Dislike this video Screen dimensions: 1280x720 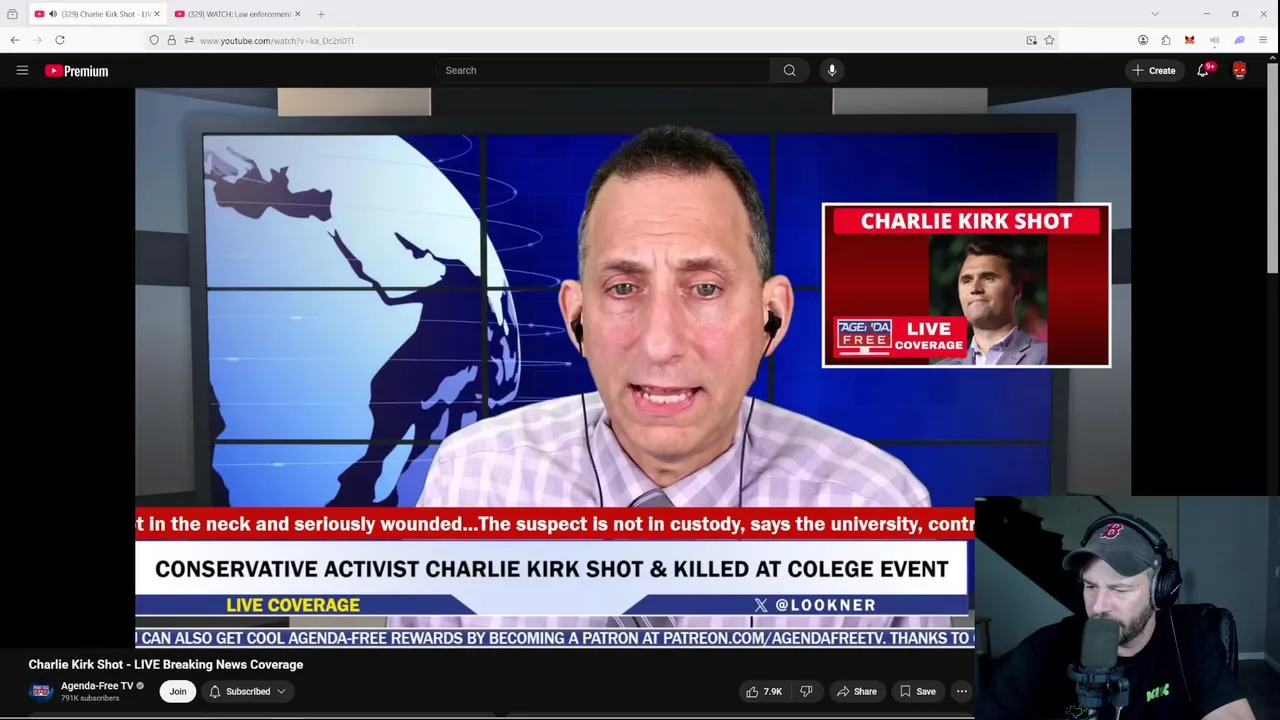tap(807, 691)
